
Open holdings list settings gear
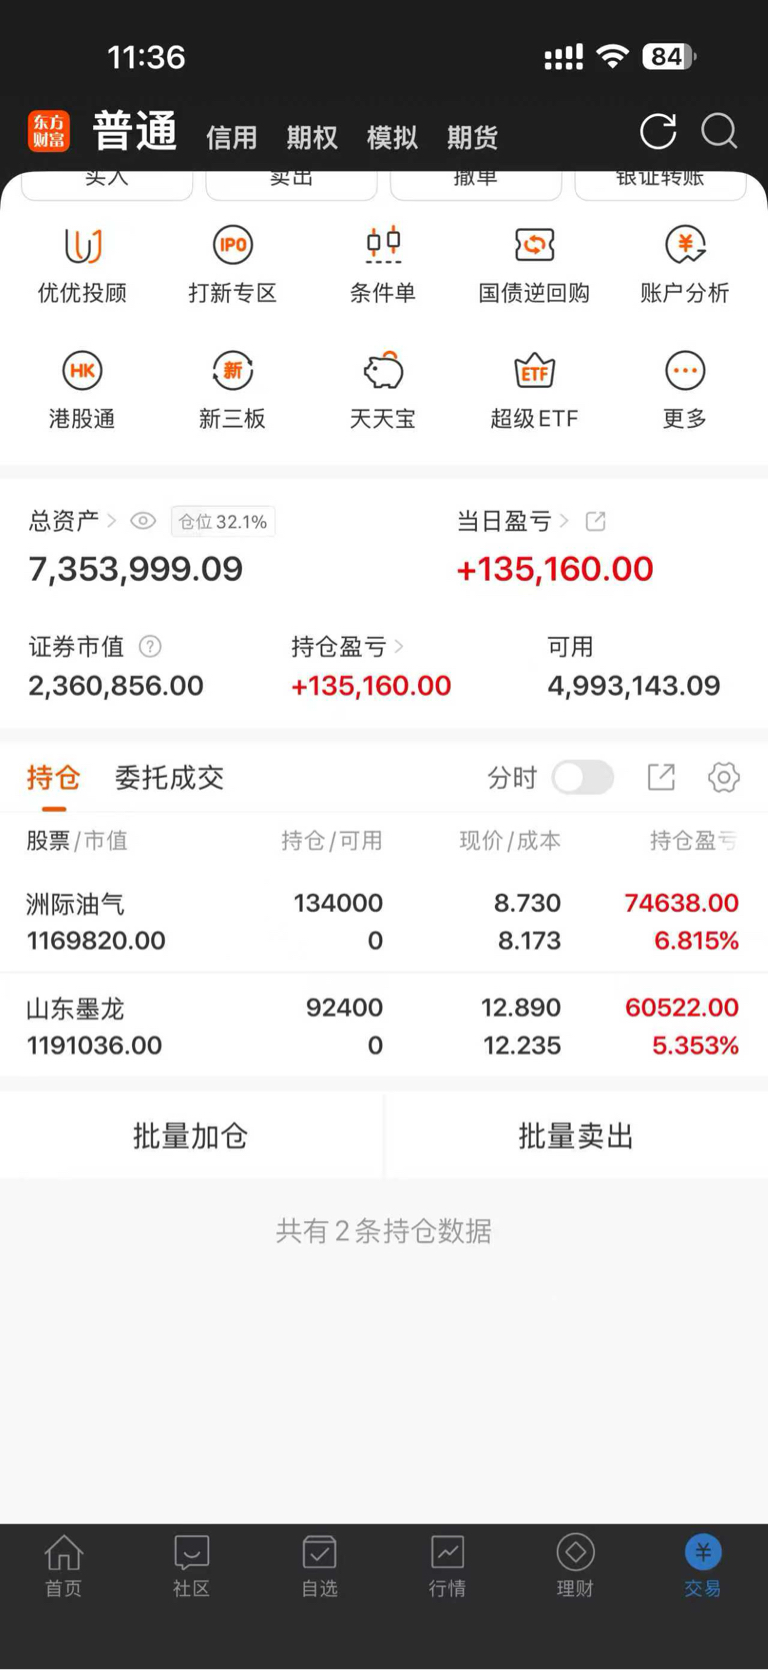pyautogui.click(x=723, y=777)
